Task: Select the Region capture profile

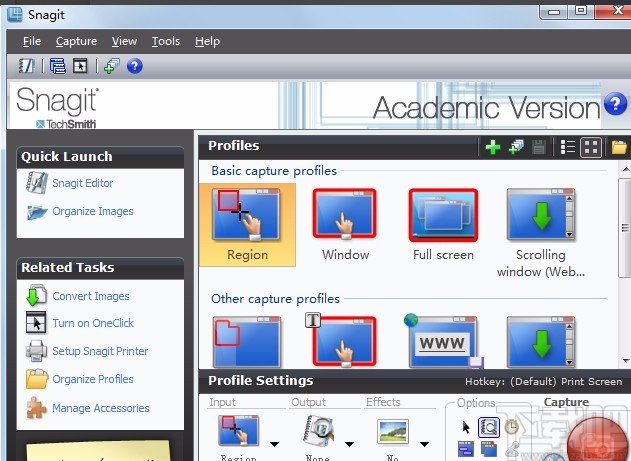Action: 247,225
